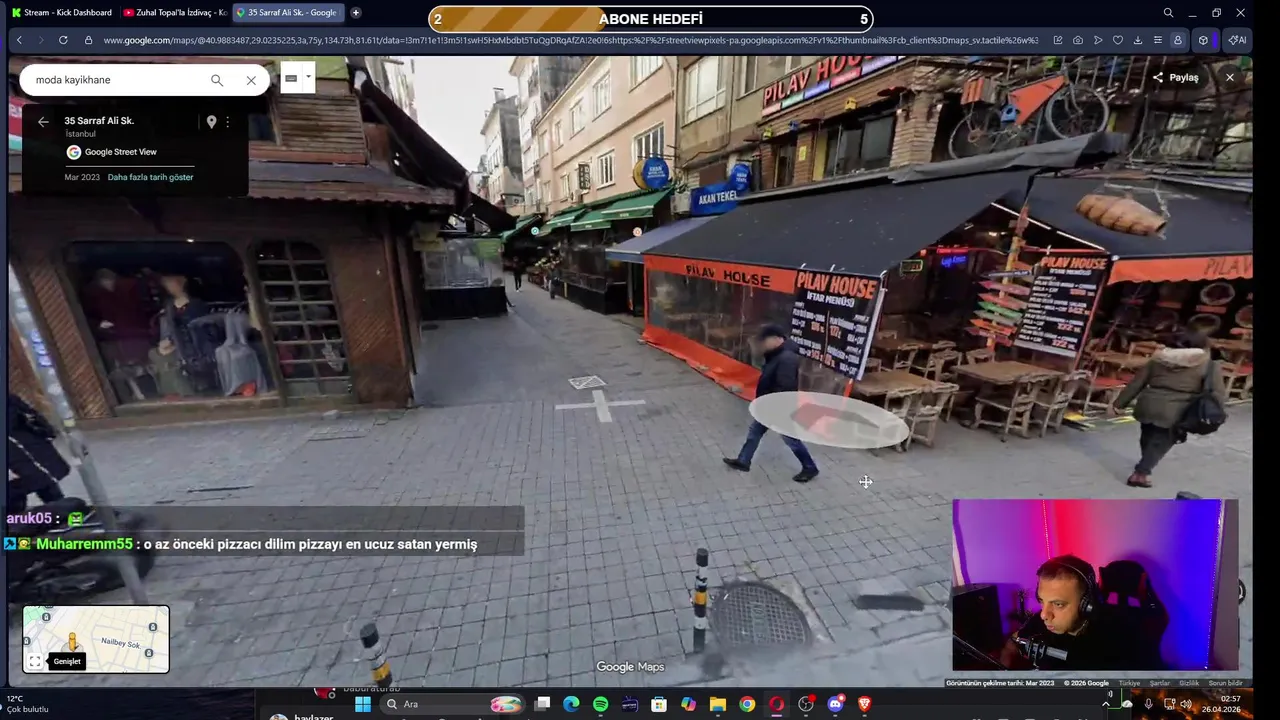Click the minimap thumbnail

point(96,639)
